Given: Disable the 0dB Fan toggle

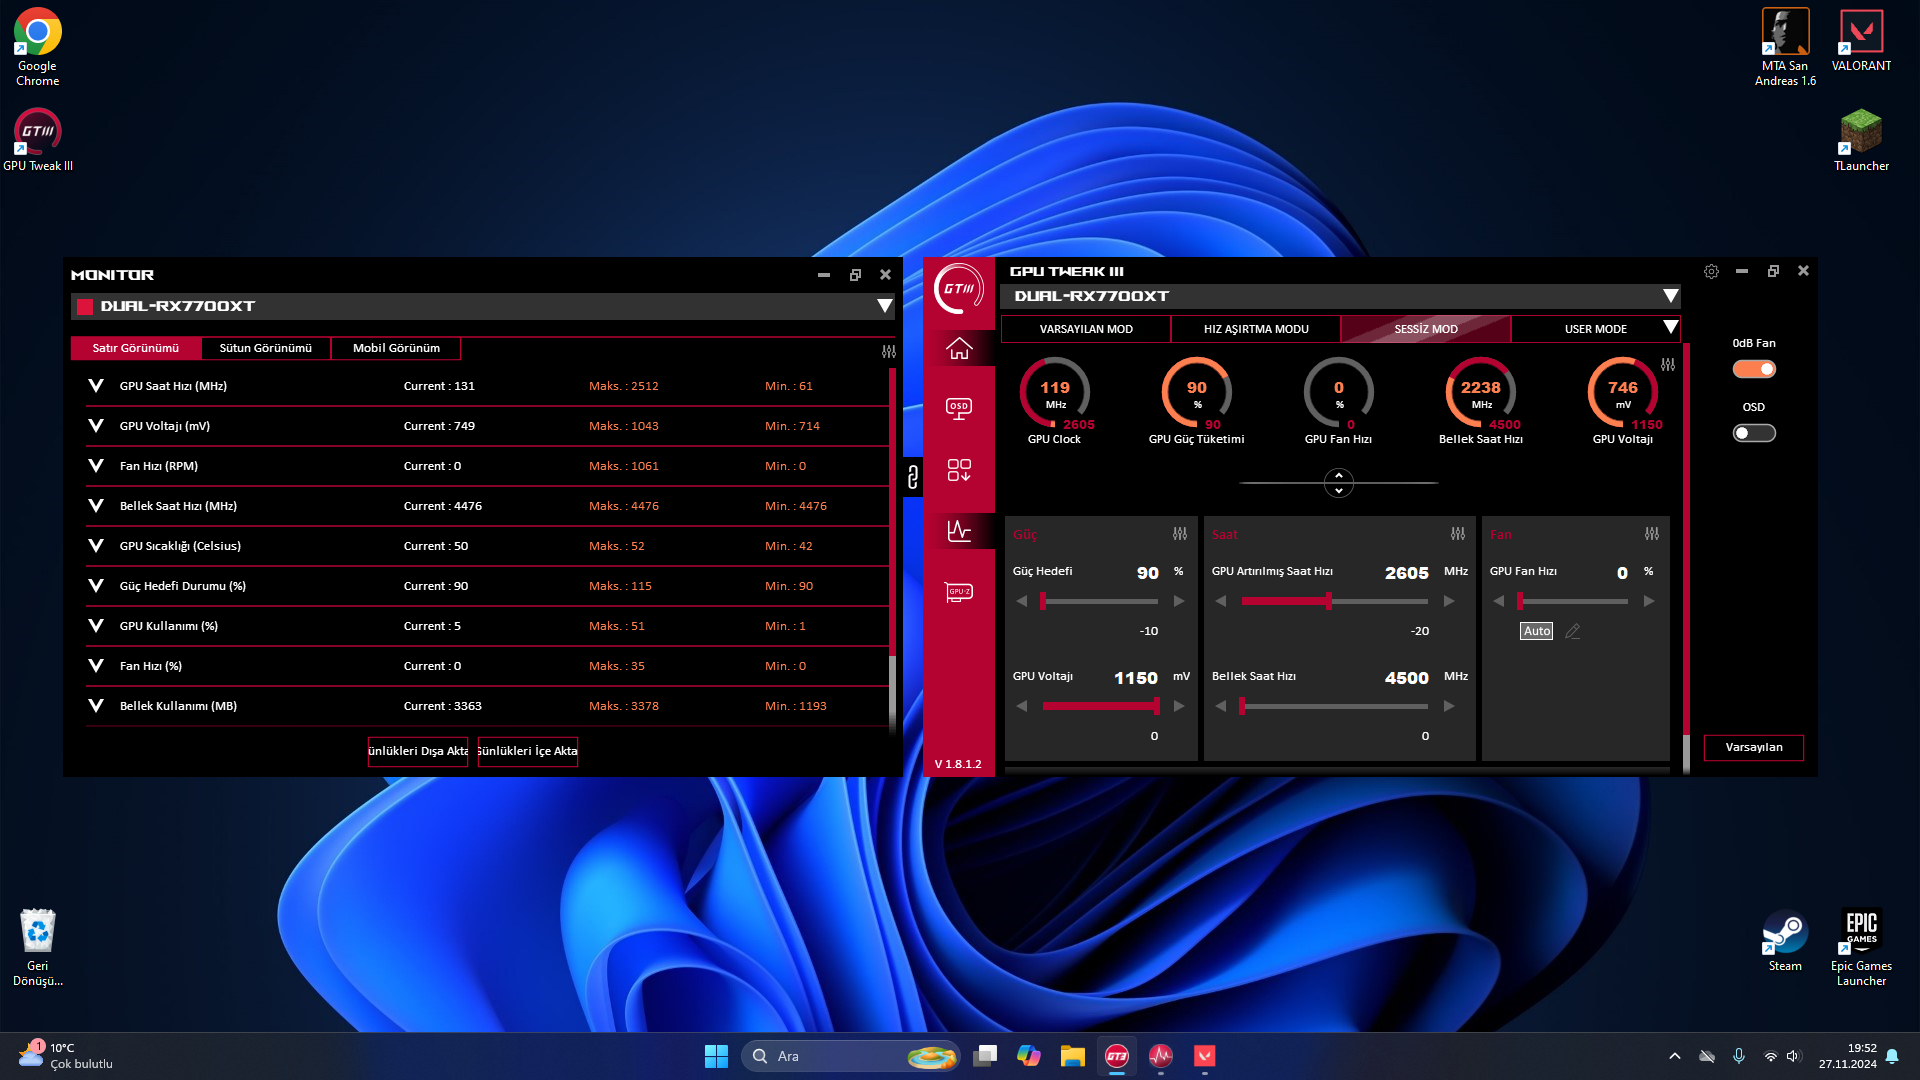Looking at the screenshot, I should pos(1754,369).
